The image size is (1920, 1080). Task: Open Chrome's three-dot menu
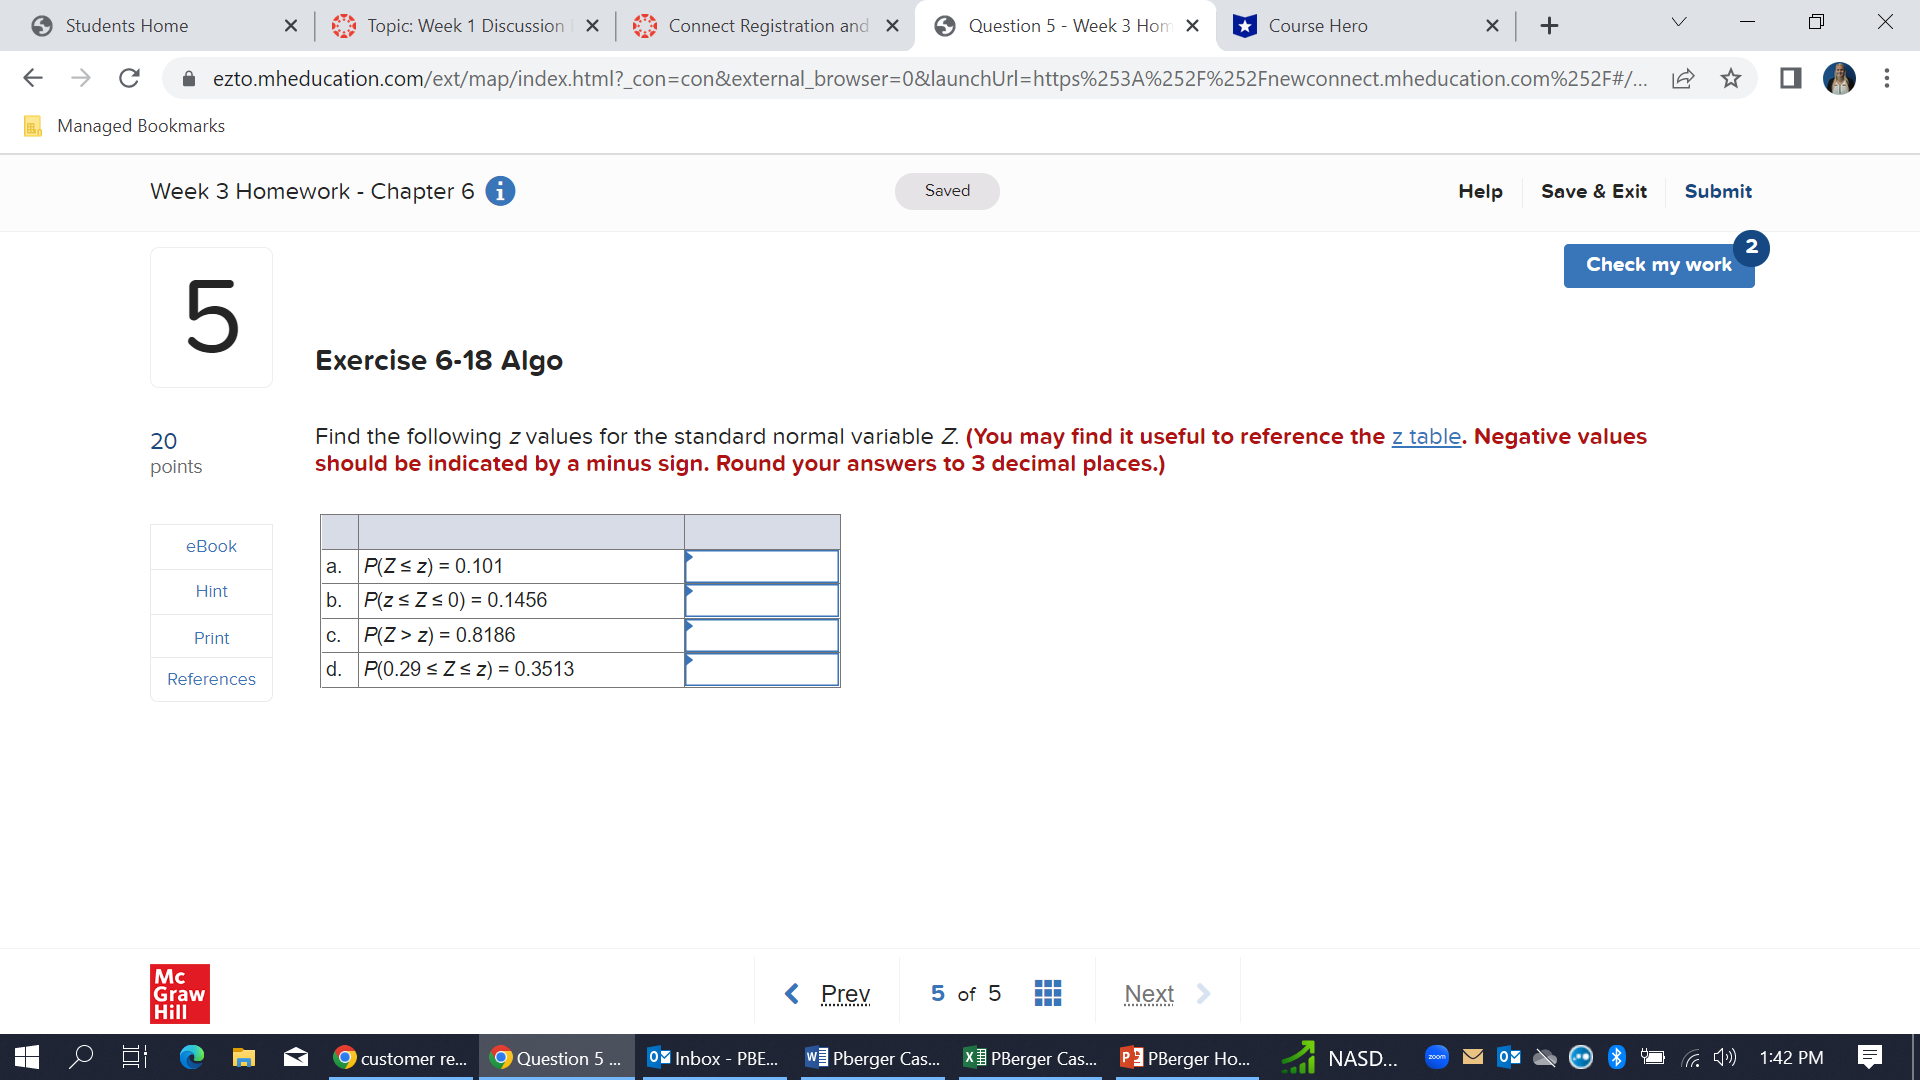1886,78
